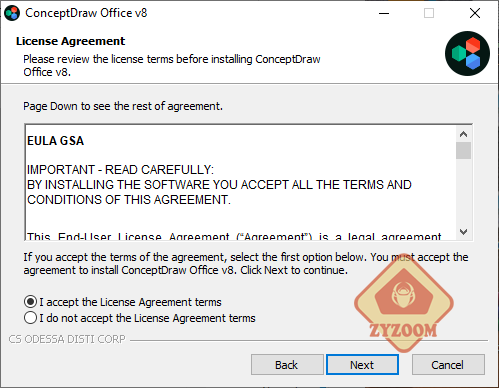Click the grayed-out maximize button
The image size is (499, 388).
pyautogui.click(x=429, y=13)
